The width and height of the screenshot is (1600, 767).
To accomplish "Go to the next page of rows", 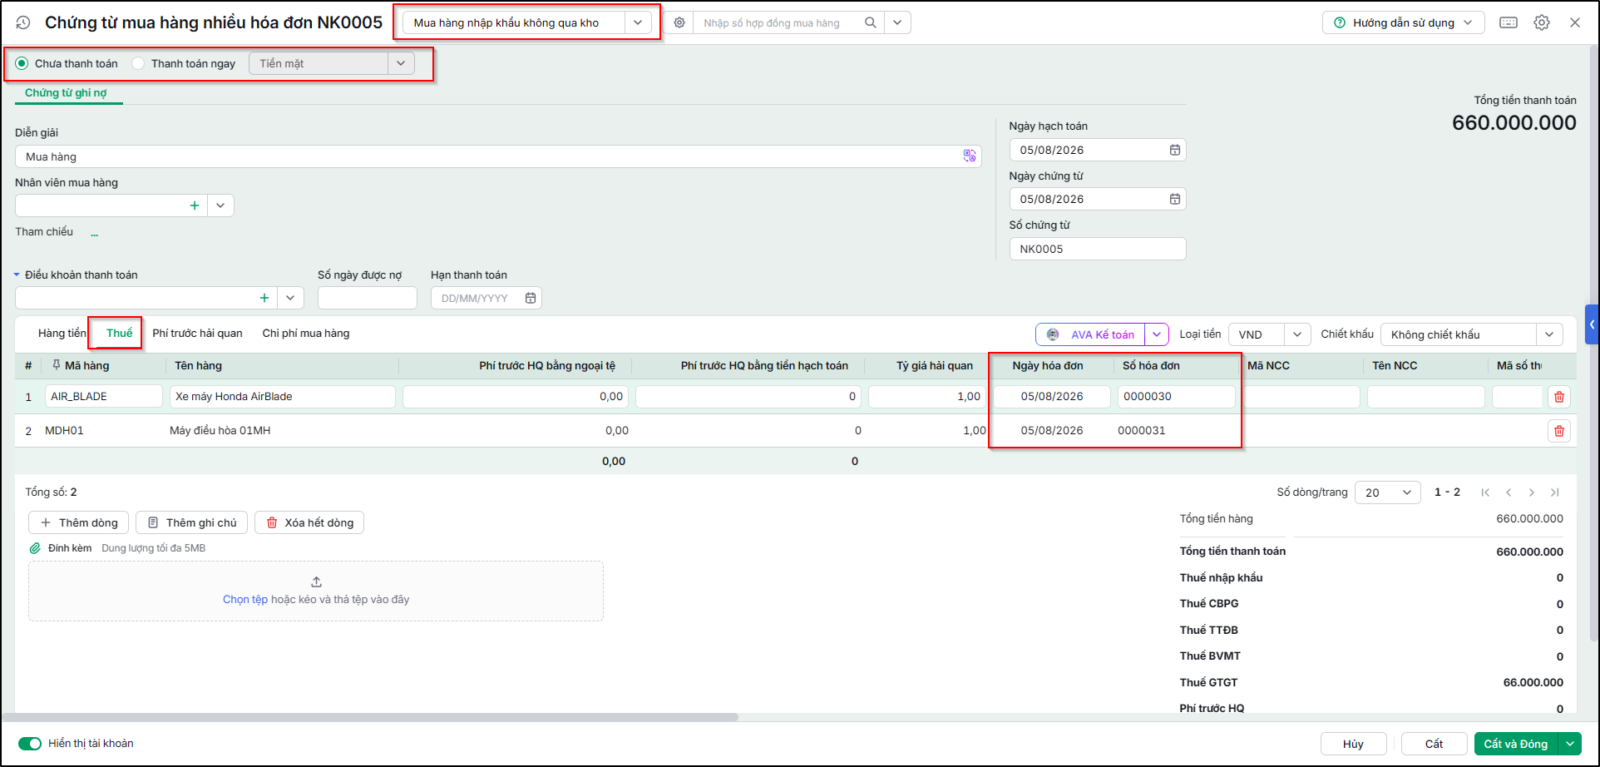I will [1532, 492].
